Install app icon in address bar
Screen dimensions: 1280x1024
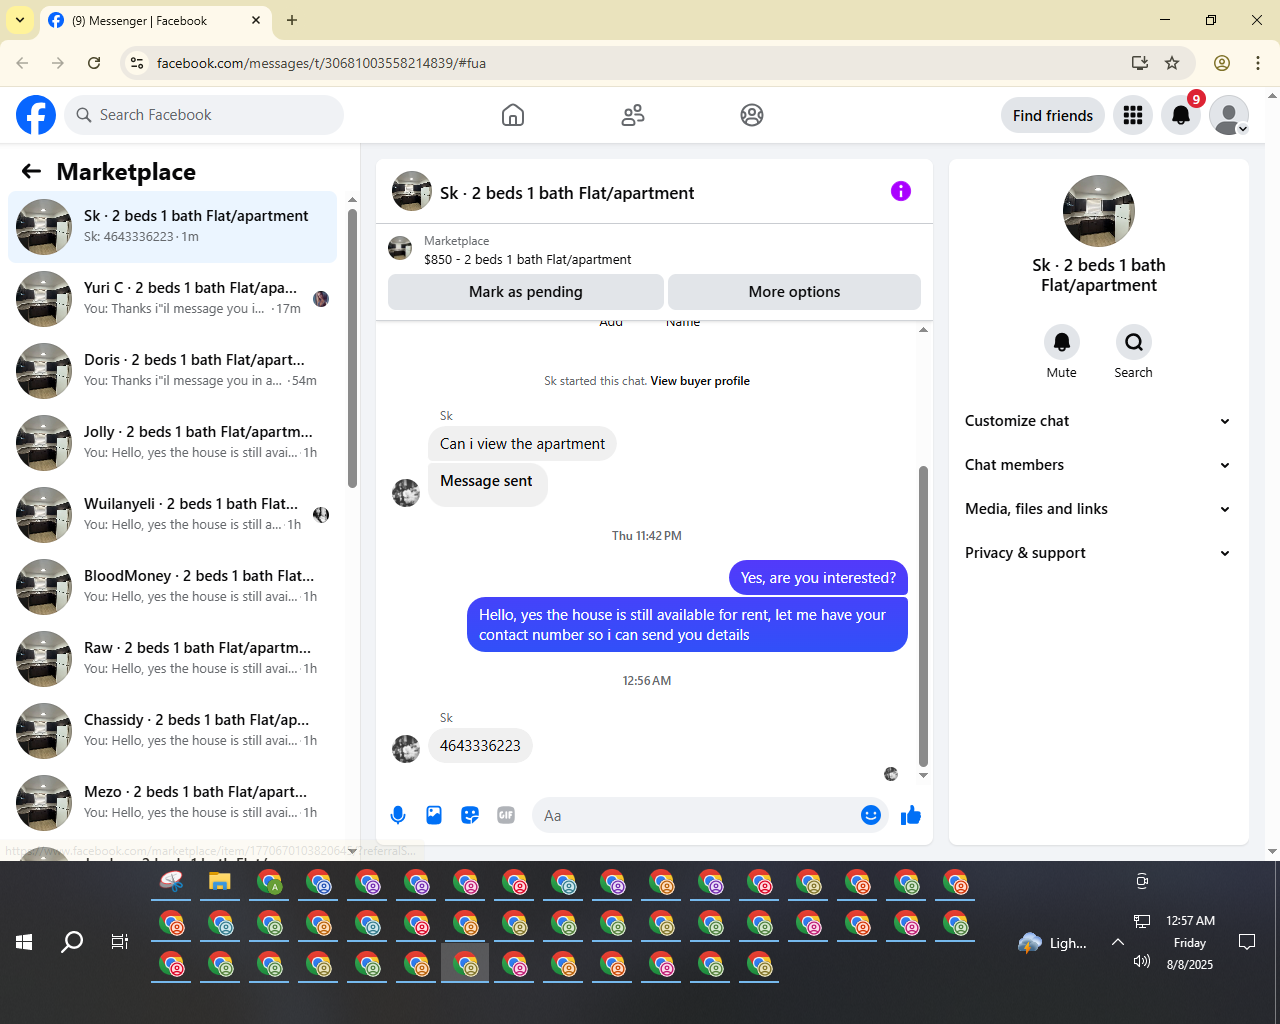(x=1140, y=63)
